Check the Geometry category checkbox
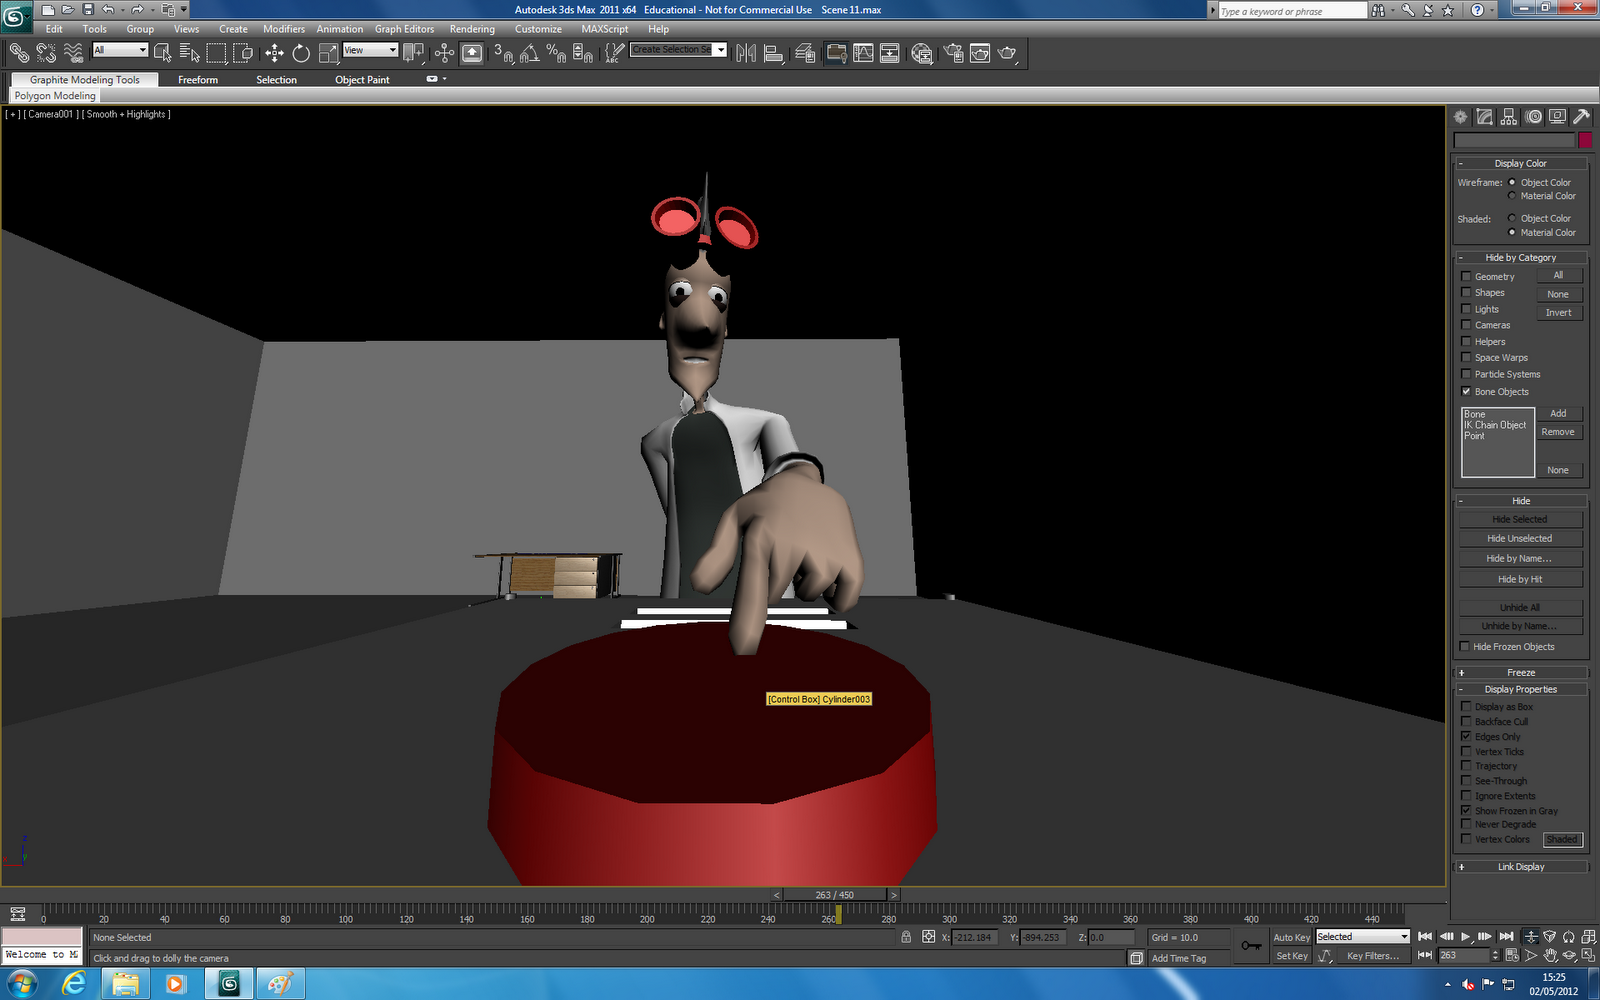1600x1000 pixels. click(1465, 277)
